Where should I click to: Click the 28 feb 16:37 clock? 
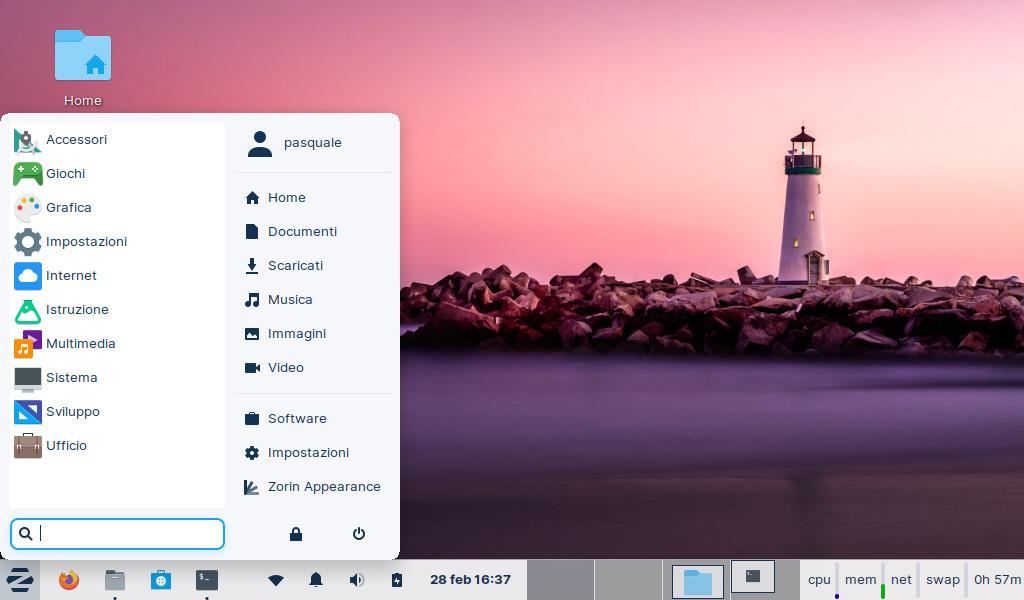[470, 580]
